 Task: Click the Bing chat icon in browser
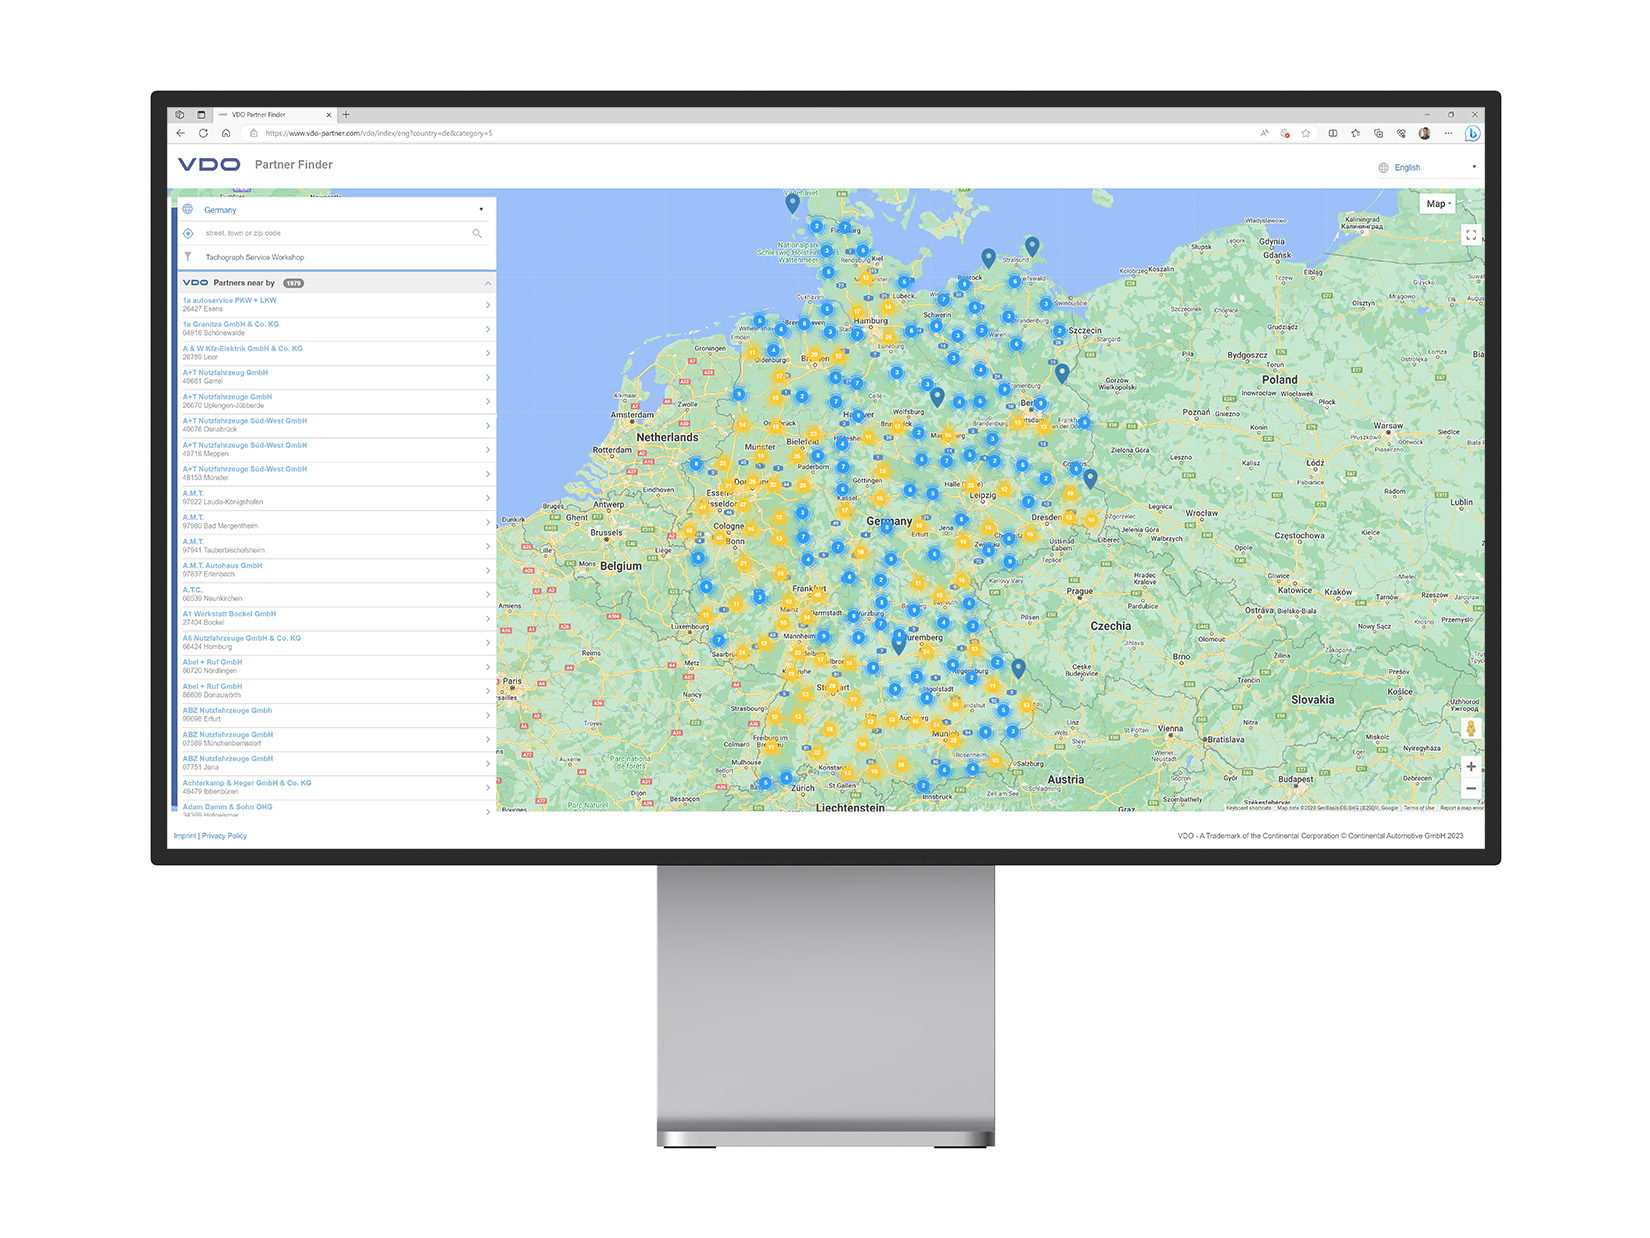pyautogui.click(x=1472, y=133)
